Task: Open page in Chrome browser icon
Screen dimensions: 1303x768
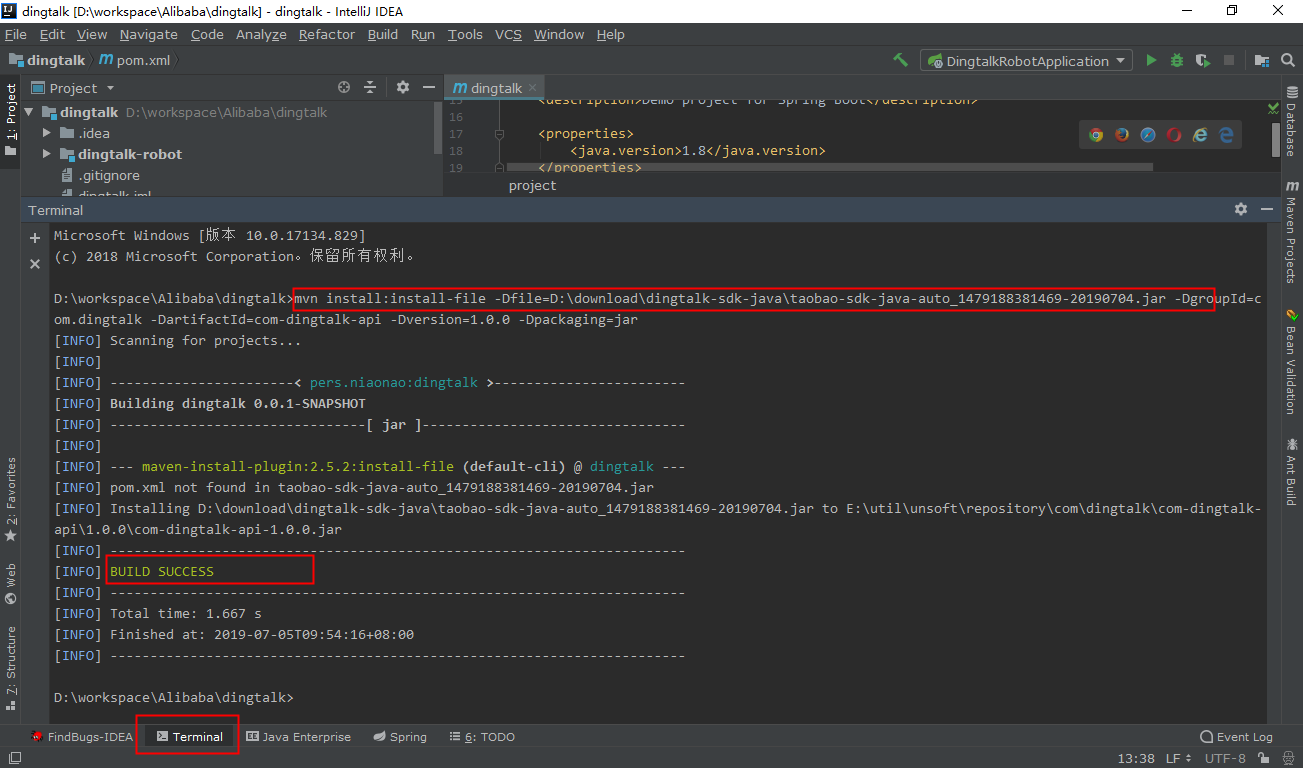Action: [x=1096, y=135]
